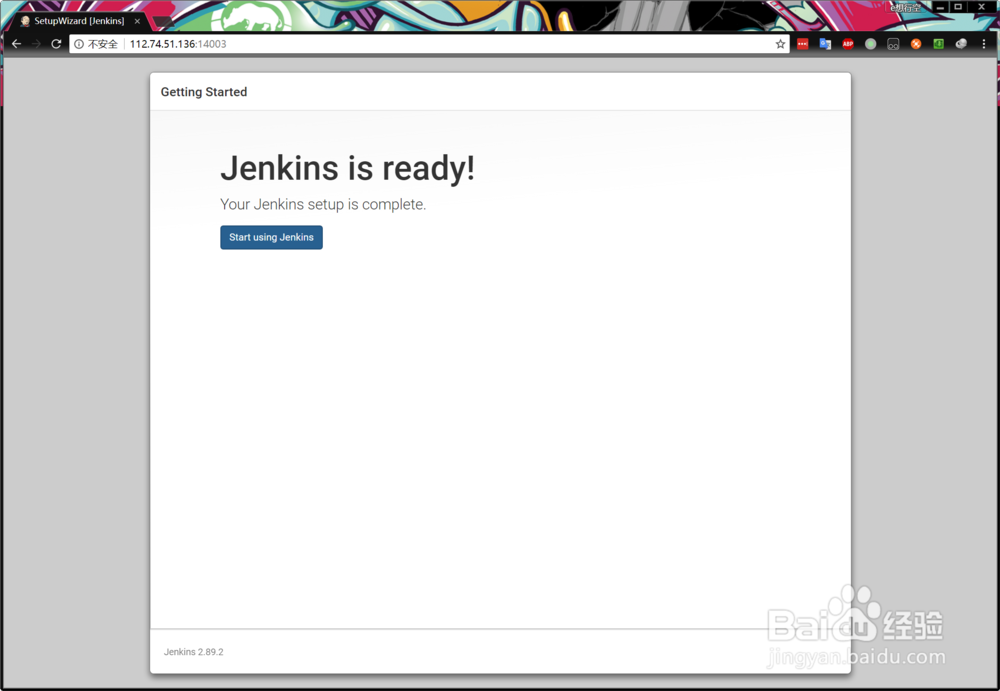Image resolution: width=1000 pixels, height=691 pixels.
Task: Click the Jenkins 2.89.2 version label
Action: click(193, 651)
